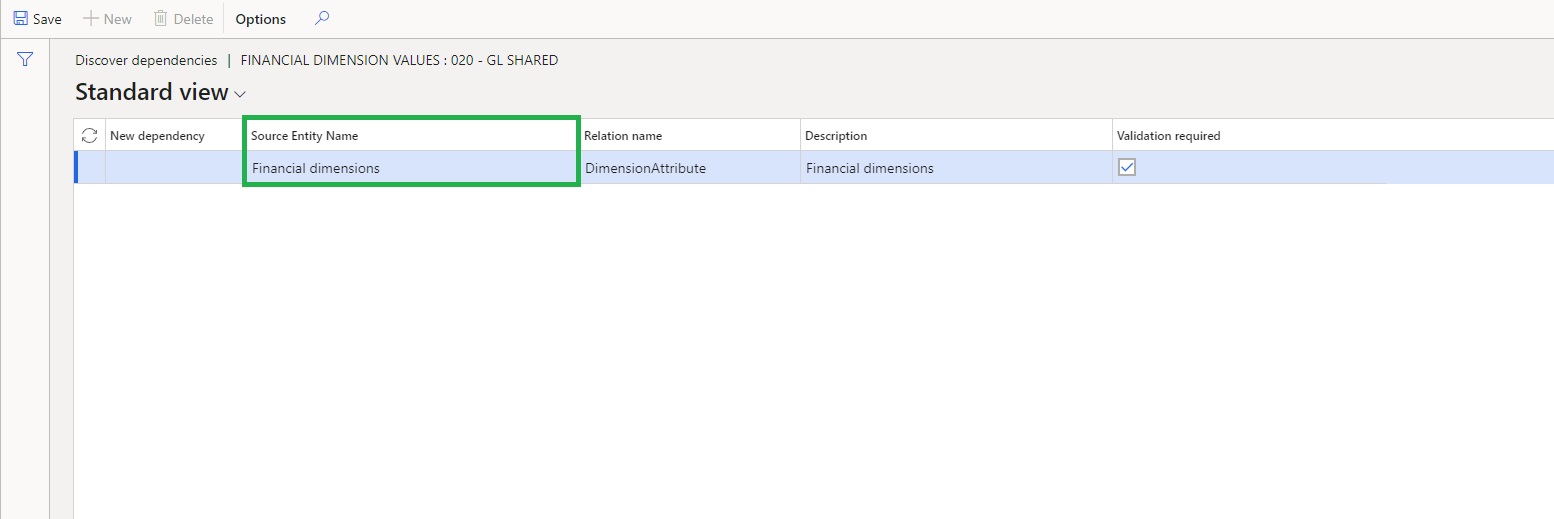
Task: Click the New dependency column header
Action: pyautogui.click(x=157, y=136)
